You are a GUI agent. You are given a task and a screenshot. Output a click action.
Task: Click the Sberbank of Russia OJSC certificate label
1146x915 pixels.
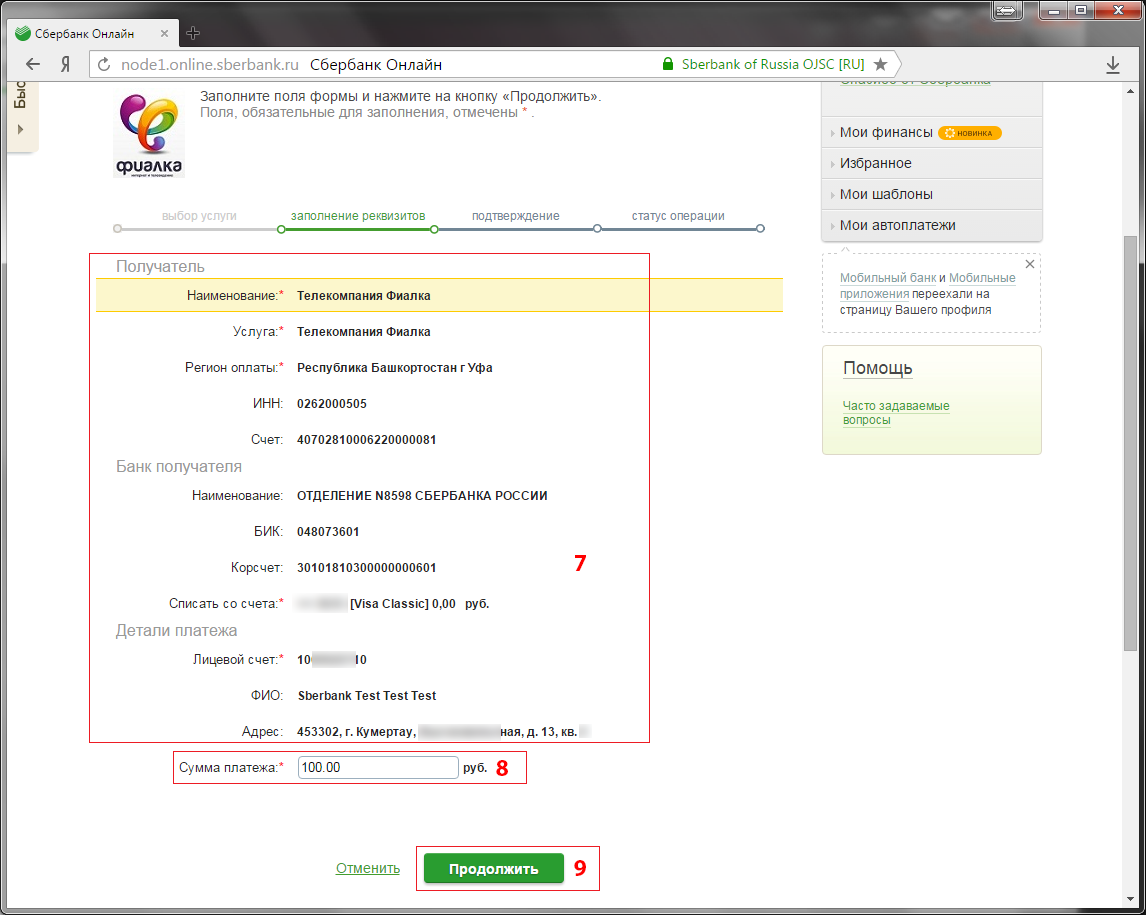(x=773, y=64)
